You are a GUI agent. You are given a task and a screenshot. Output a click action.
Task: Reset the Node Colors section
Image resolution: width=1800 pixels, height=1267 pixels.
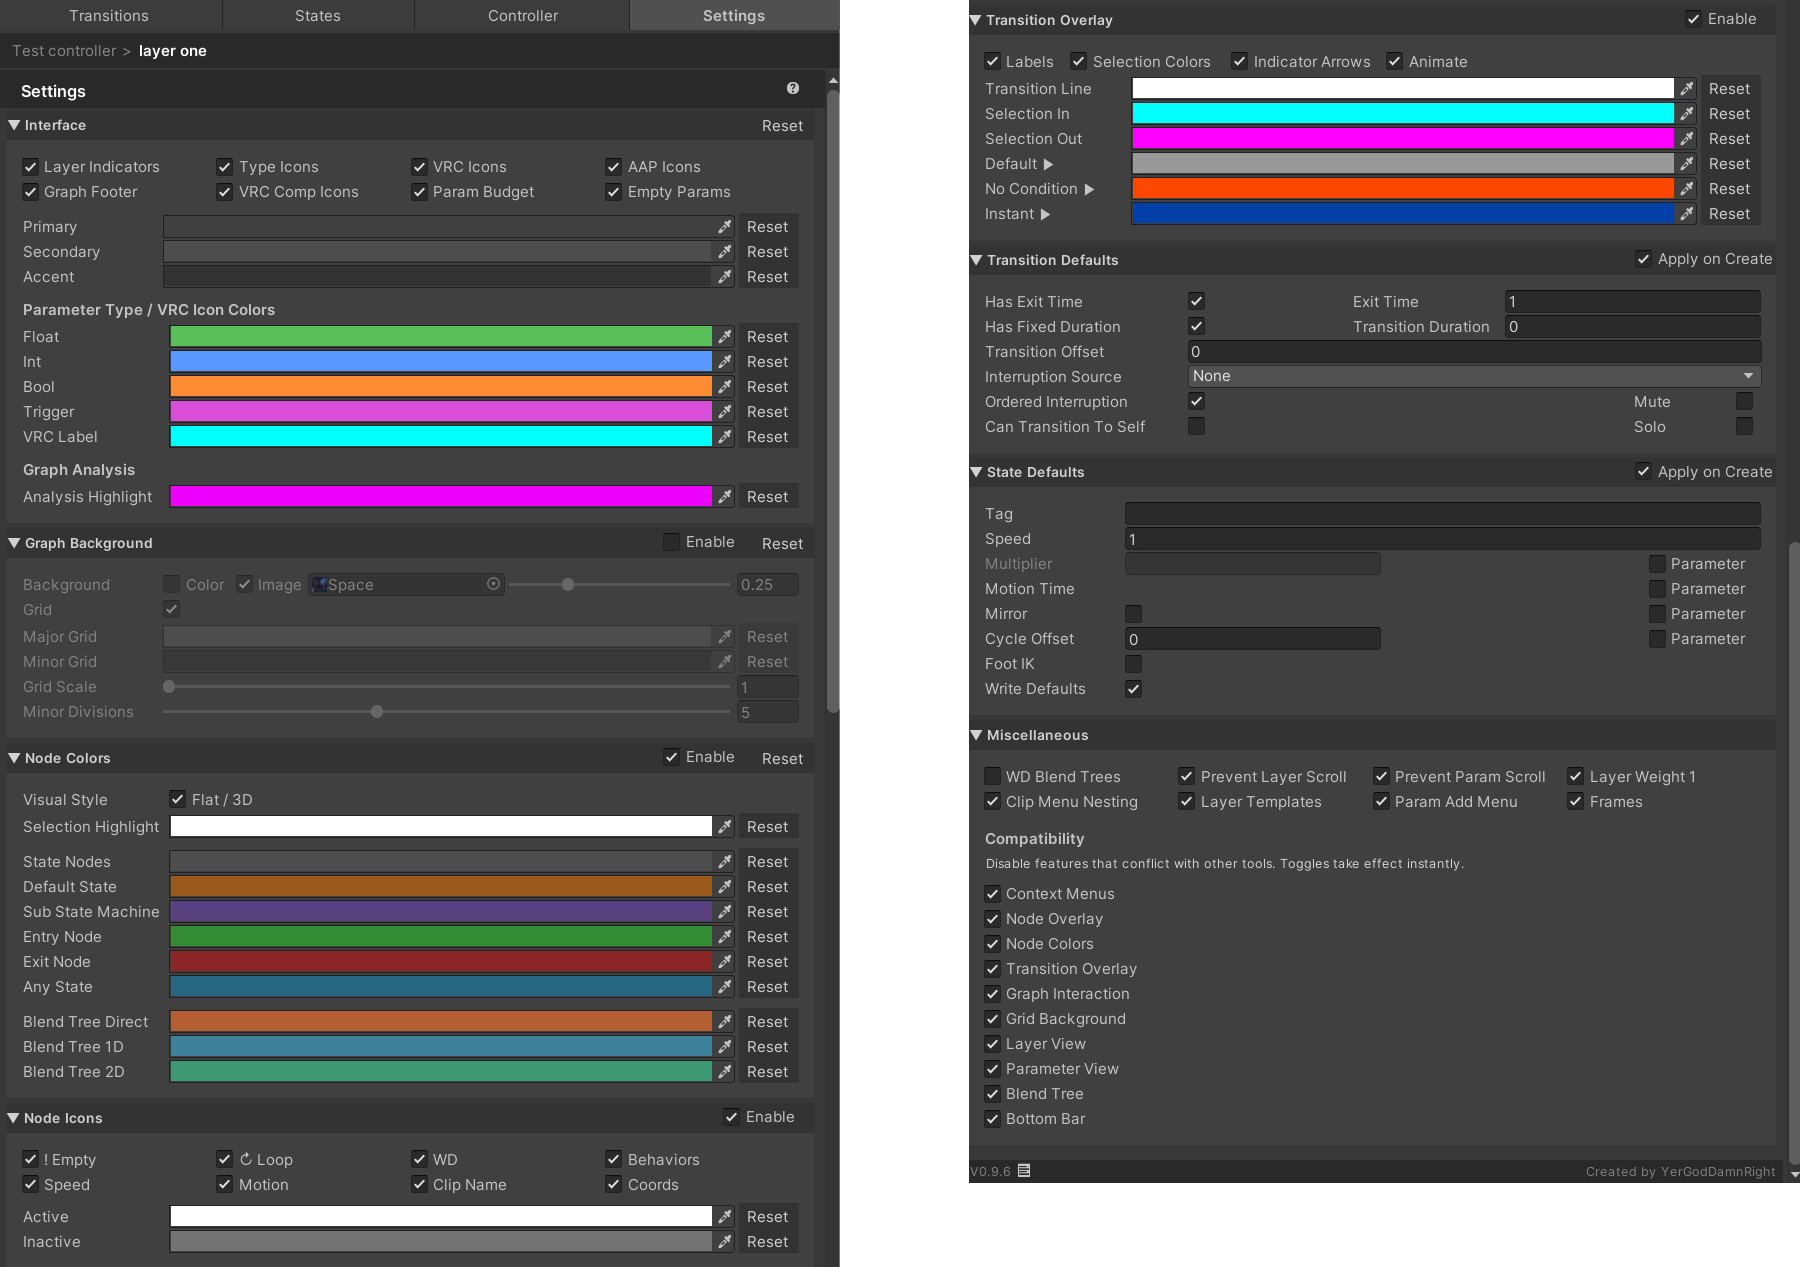coord(782,759)
